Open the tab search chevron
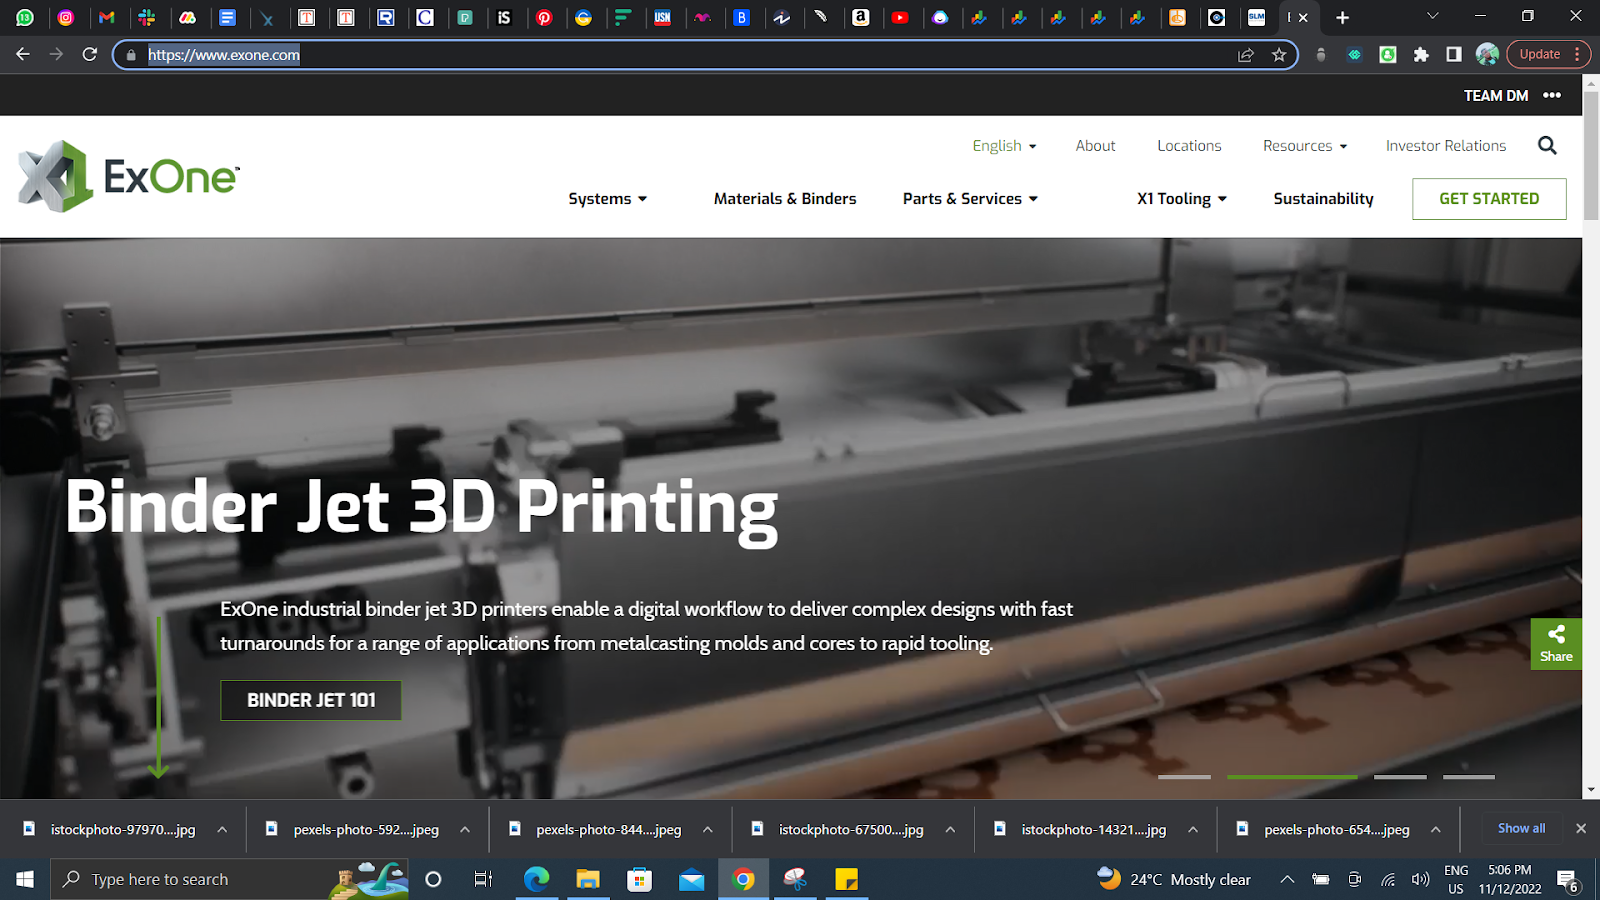 coord(1432,16)
